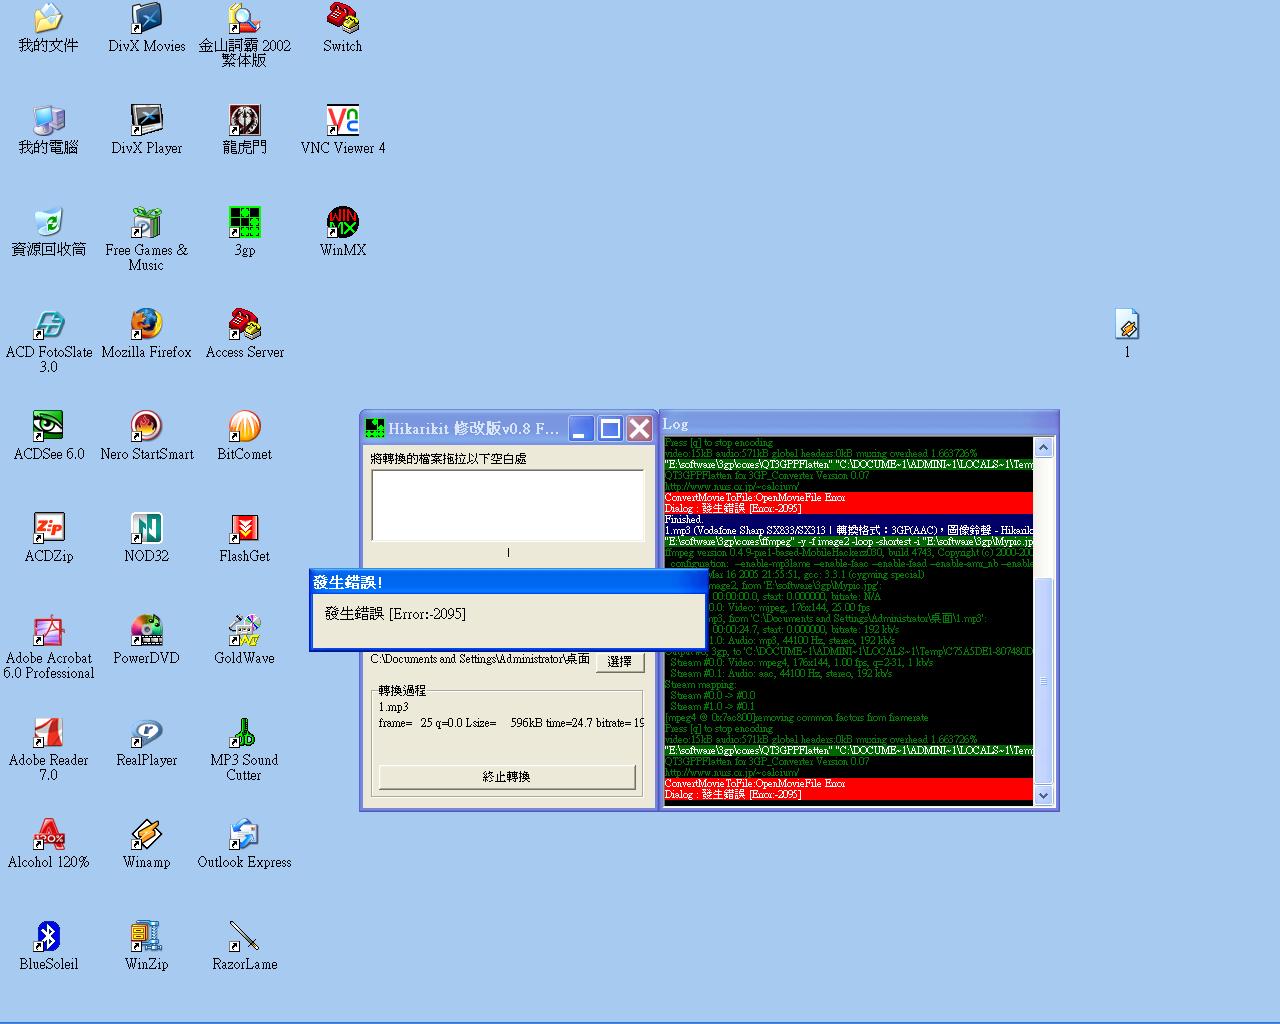Select the Winamp desktop shortcut
The height and width of the screenshot is (1024, 1280).
(x=146, y=835)
